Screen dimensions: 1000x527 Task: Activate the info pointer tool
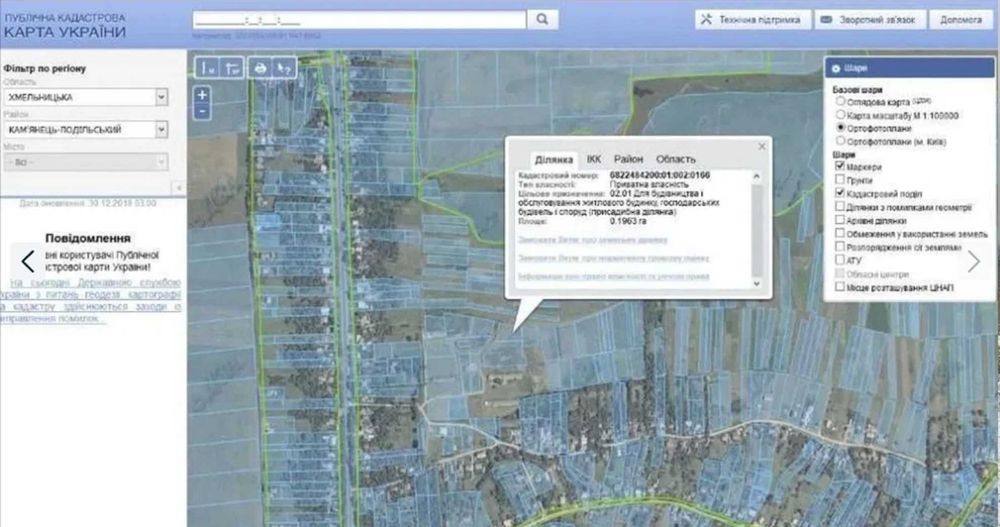point(284,68)
